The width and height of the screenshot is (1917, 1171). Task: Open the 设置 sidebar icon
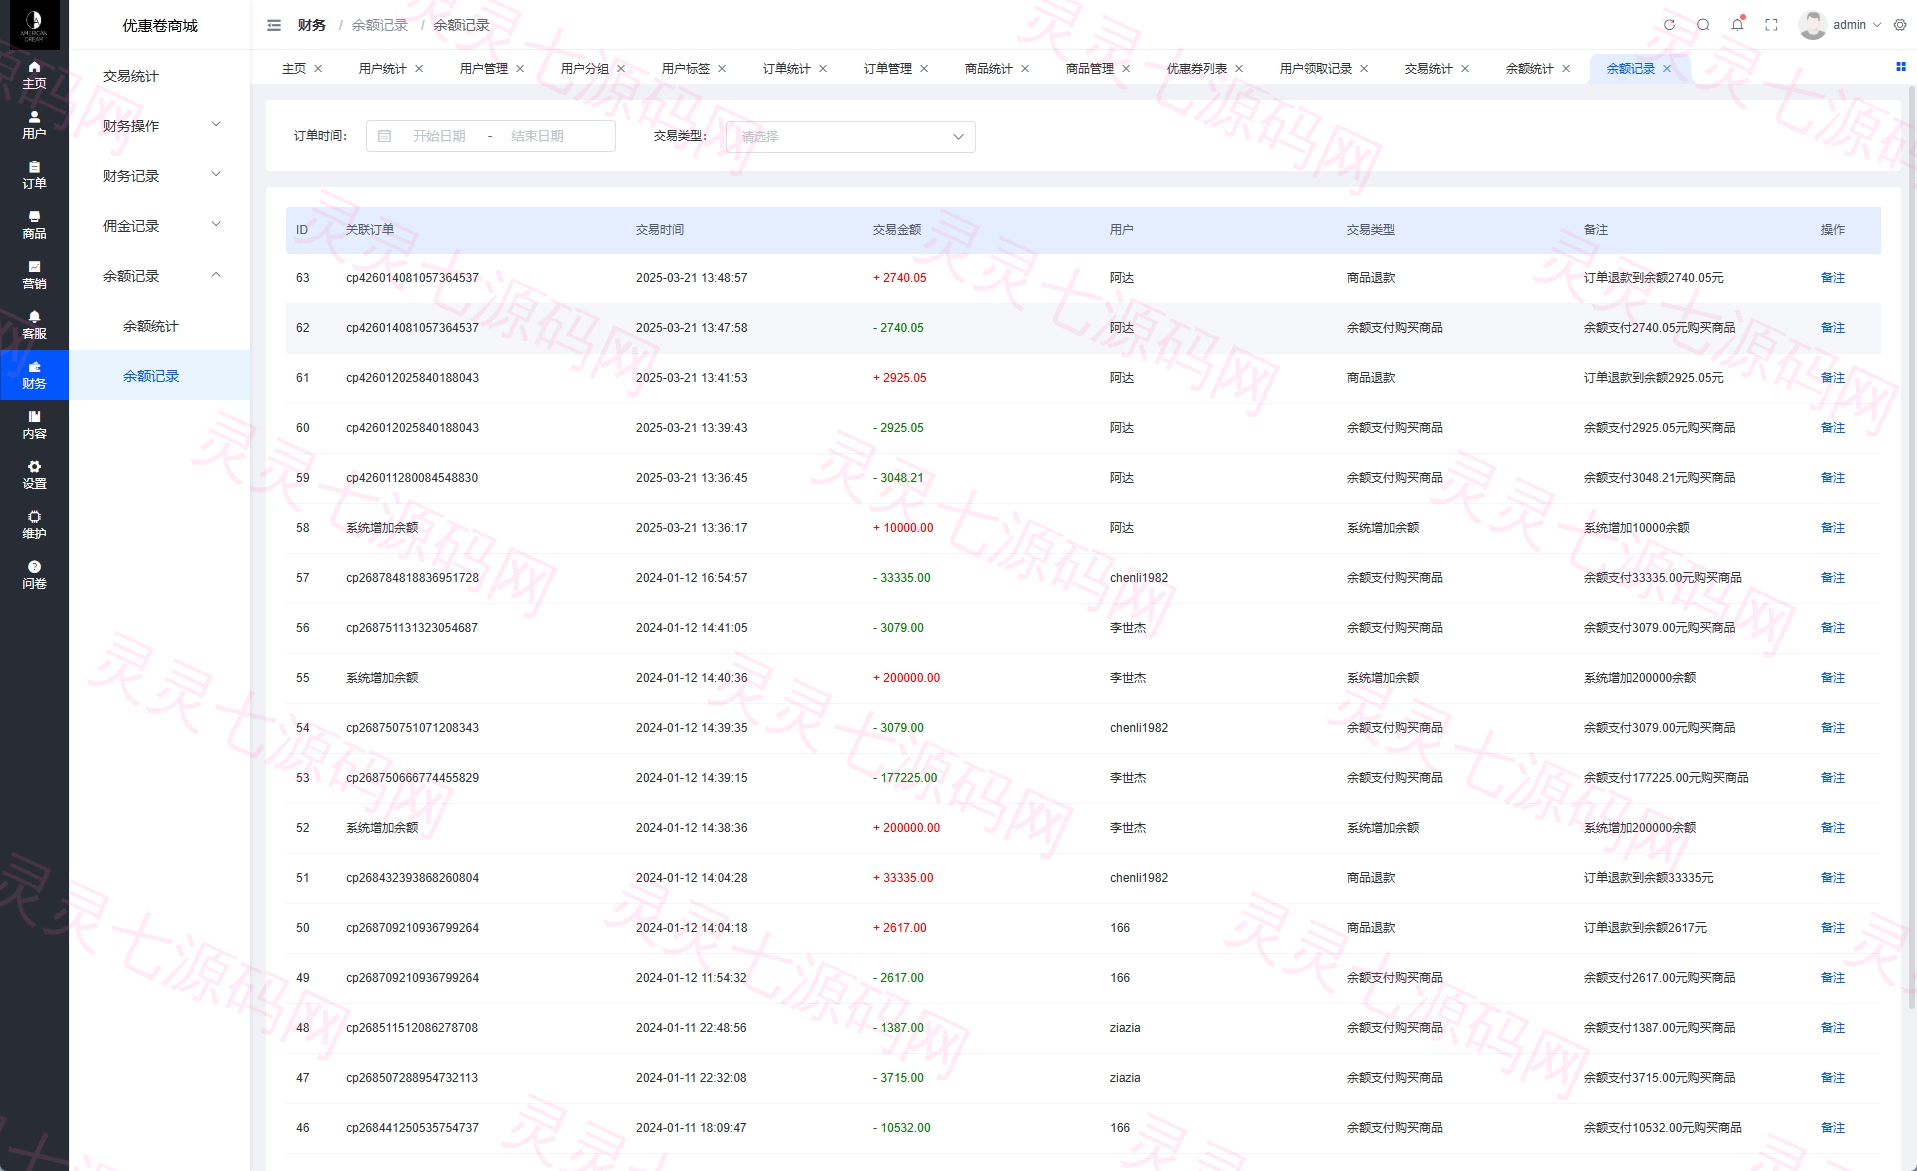click(34, 475)
